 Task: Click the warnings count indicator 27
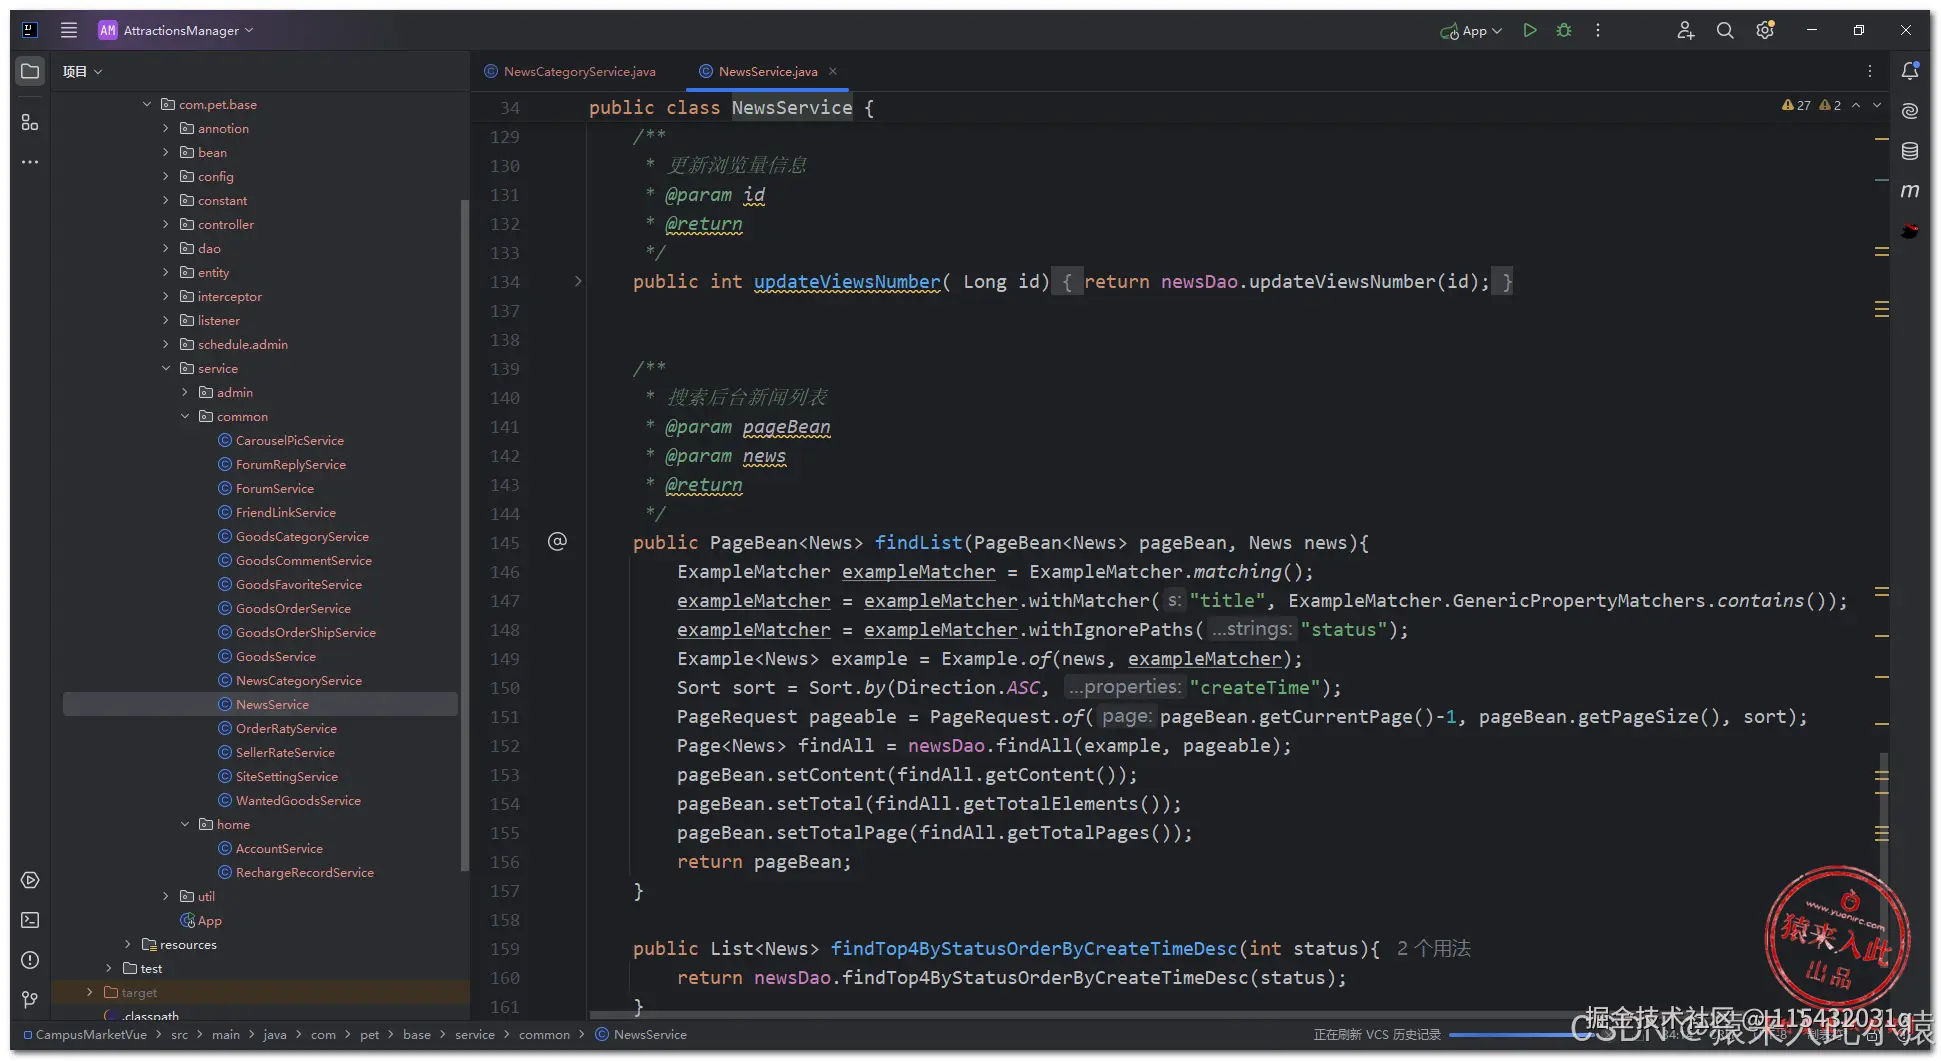(x=1796, y=105)
